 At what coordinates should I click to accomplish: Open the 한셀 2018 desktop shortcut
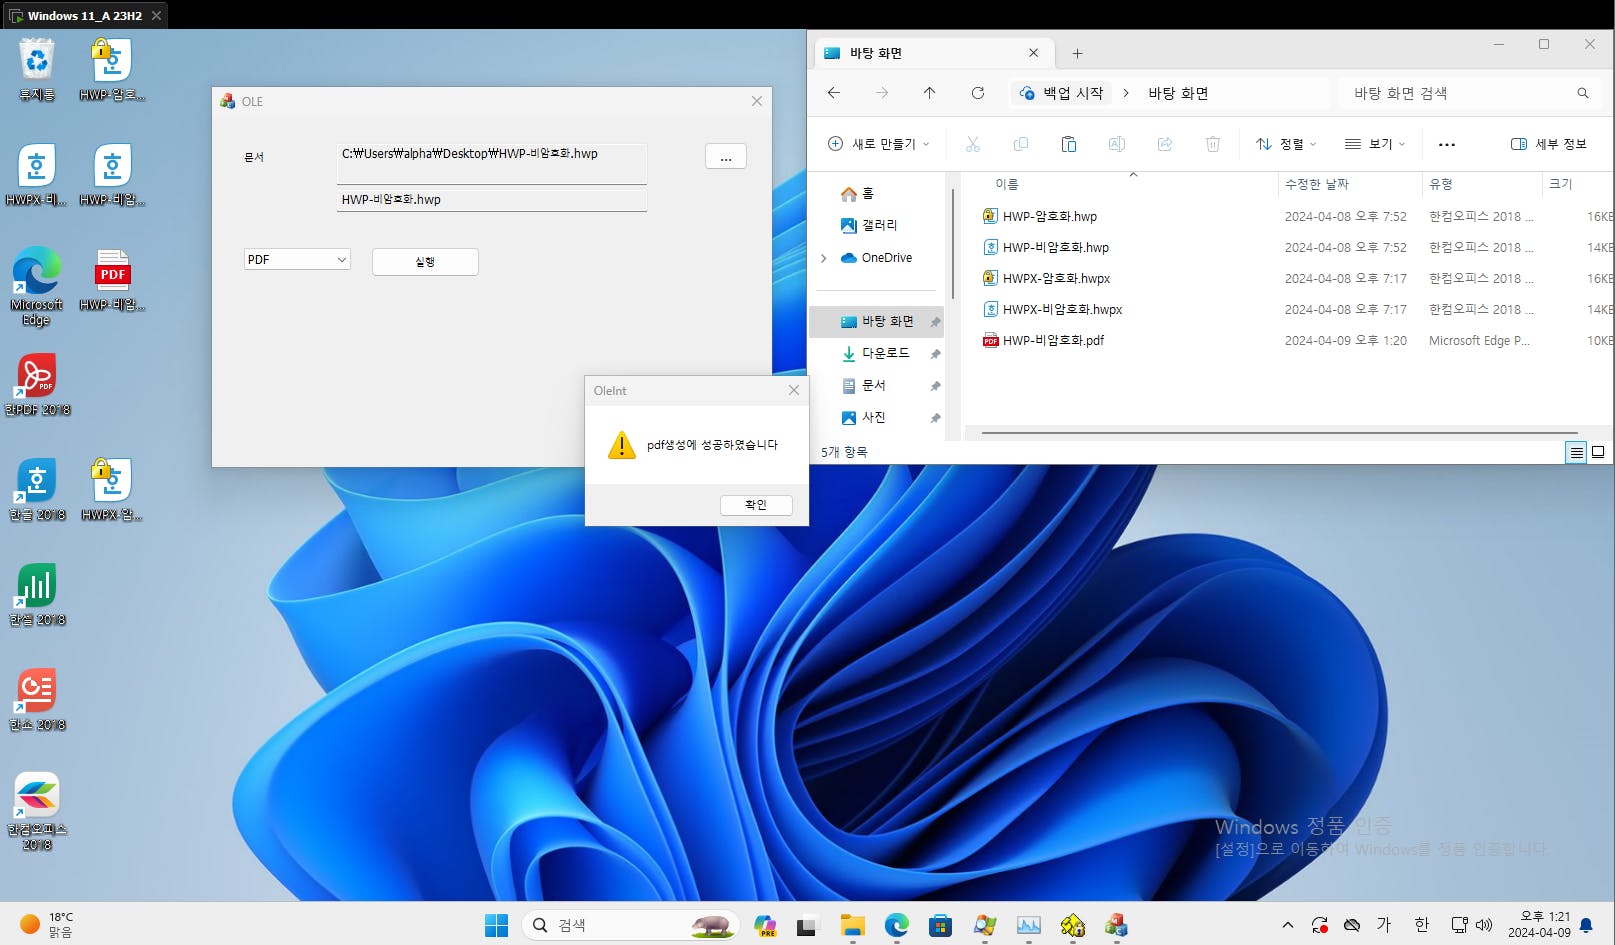(37, 594)
